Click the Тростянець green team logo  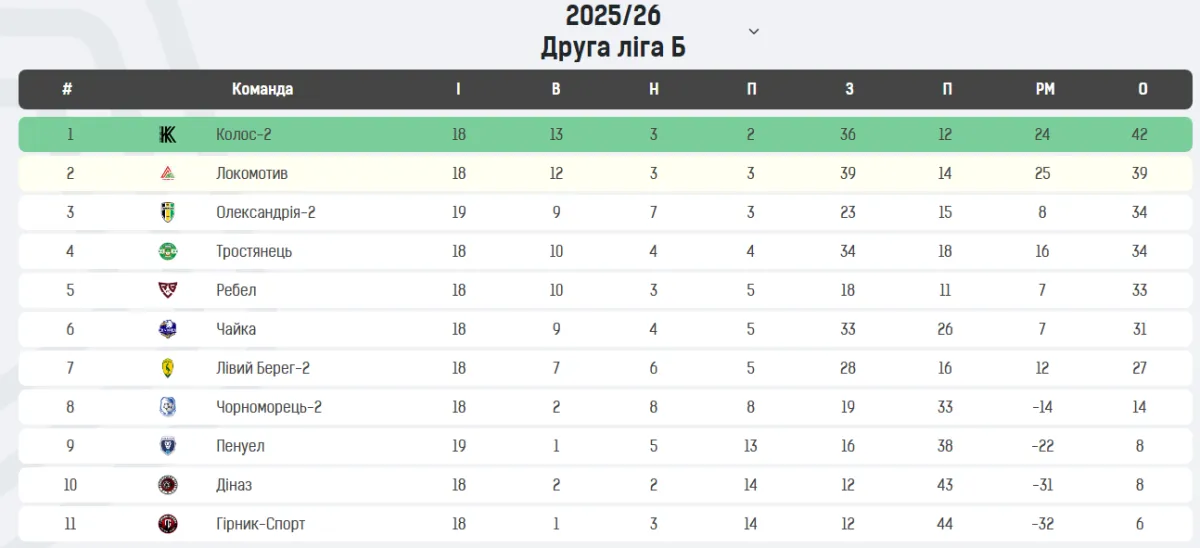[x=168, y=251]
